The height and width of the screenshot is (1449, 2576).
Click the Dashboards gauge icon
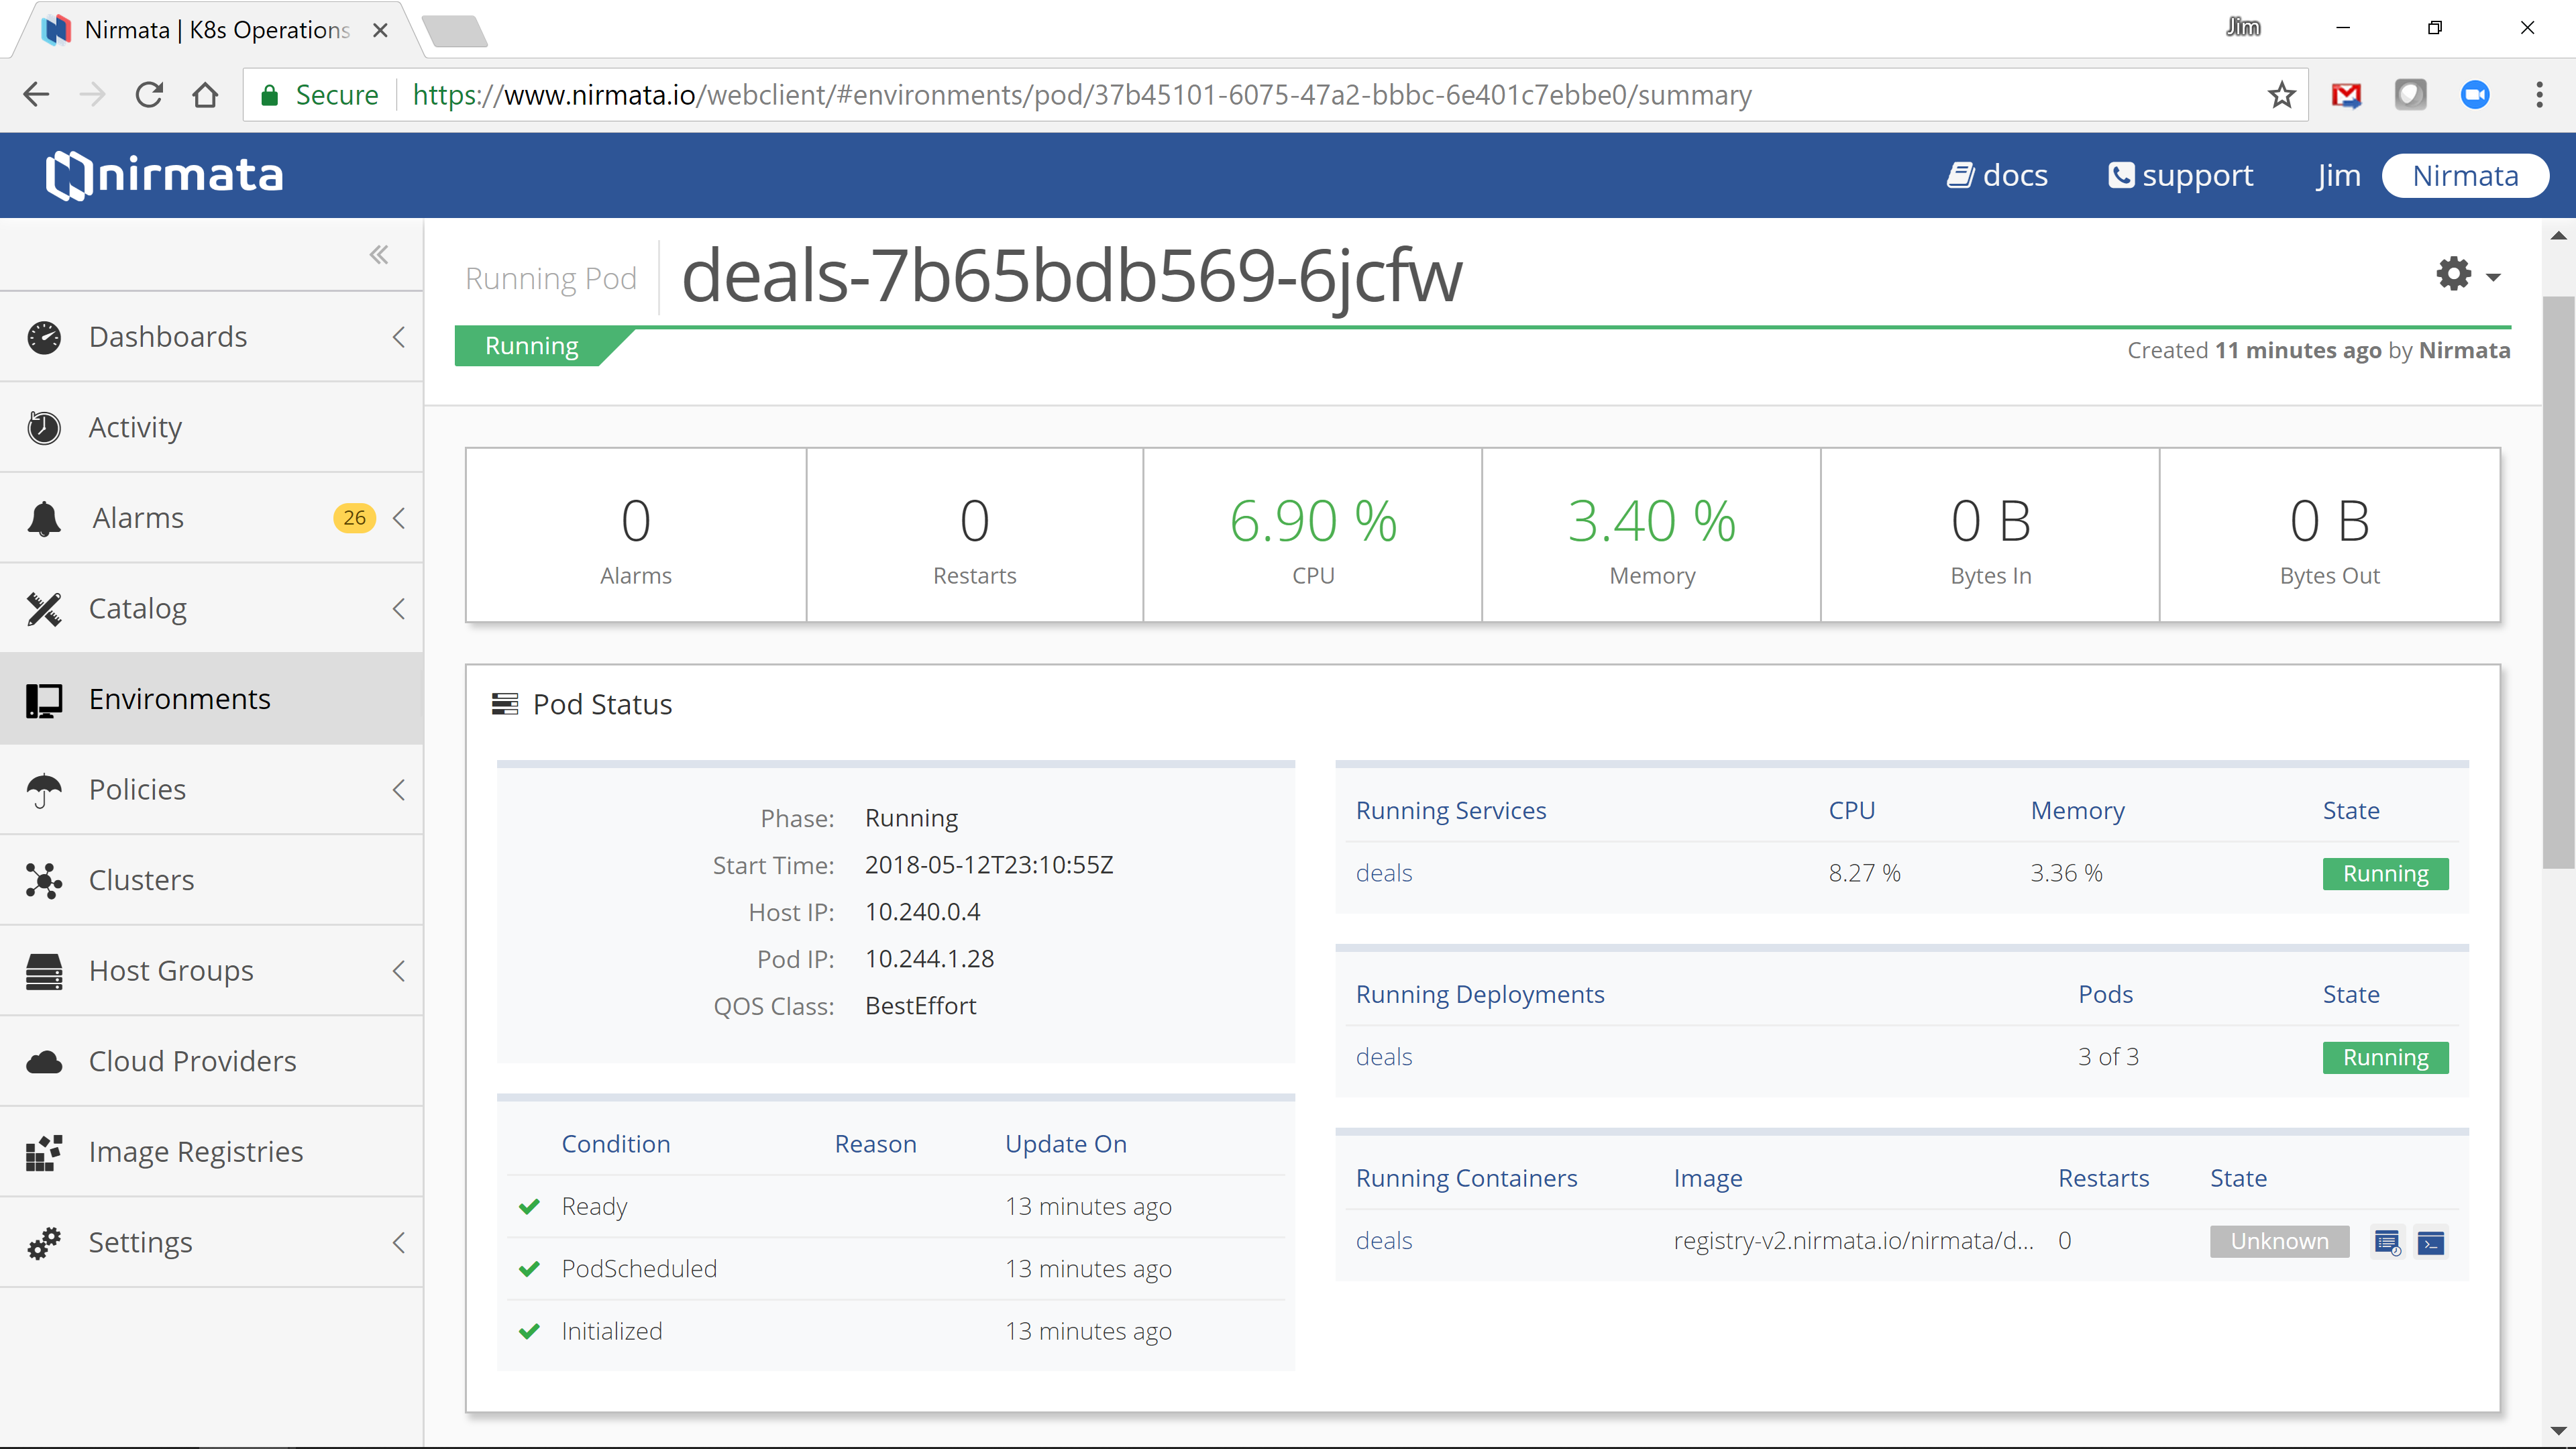[44, 337]
